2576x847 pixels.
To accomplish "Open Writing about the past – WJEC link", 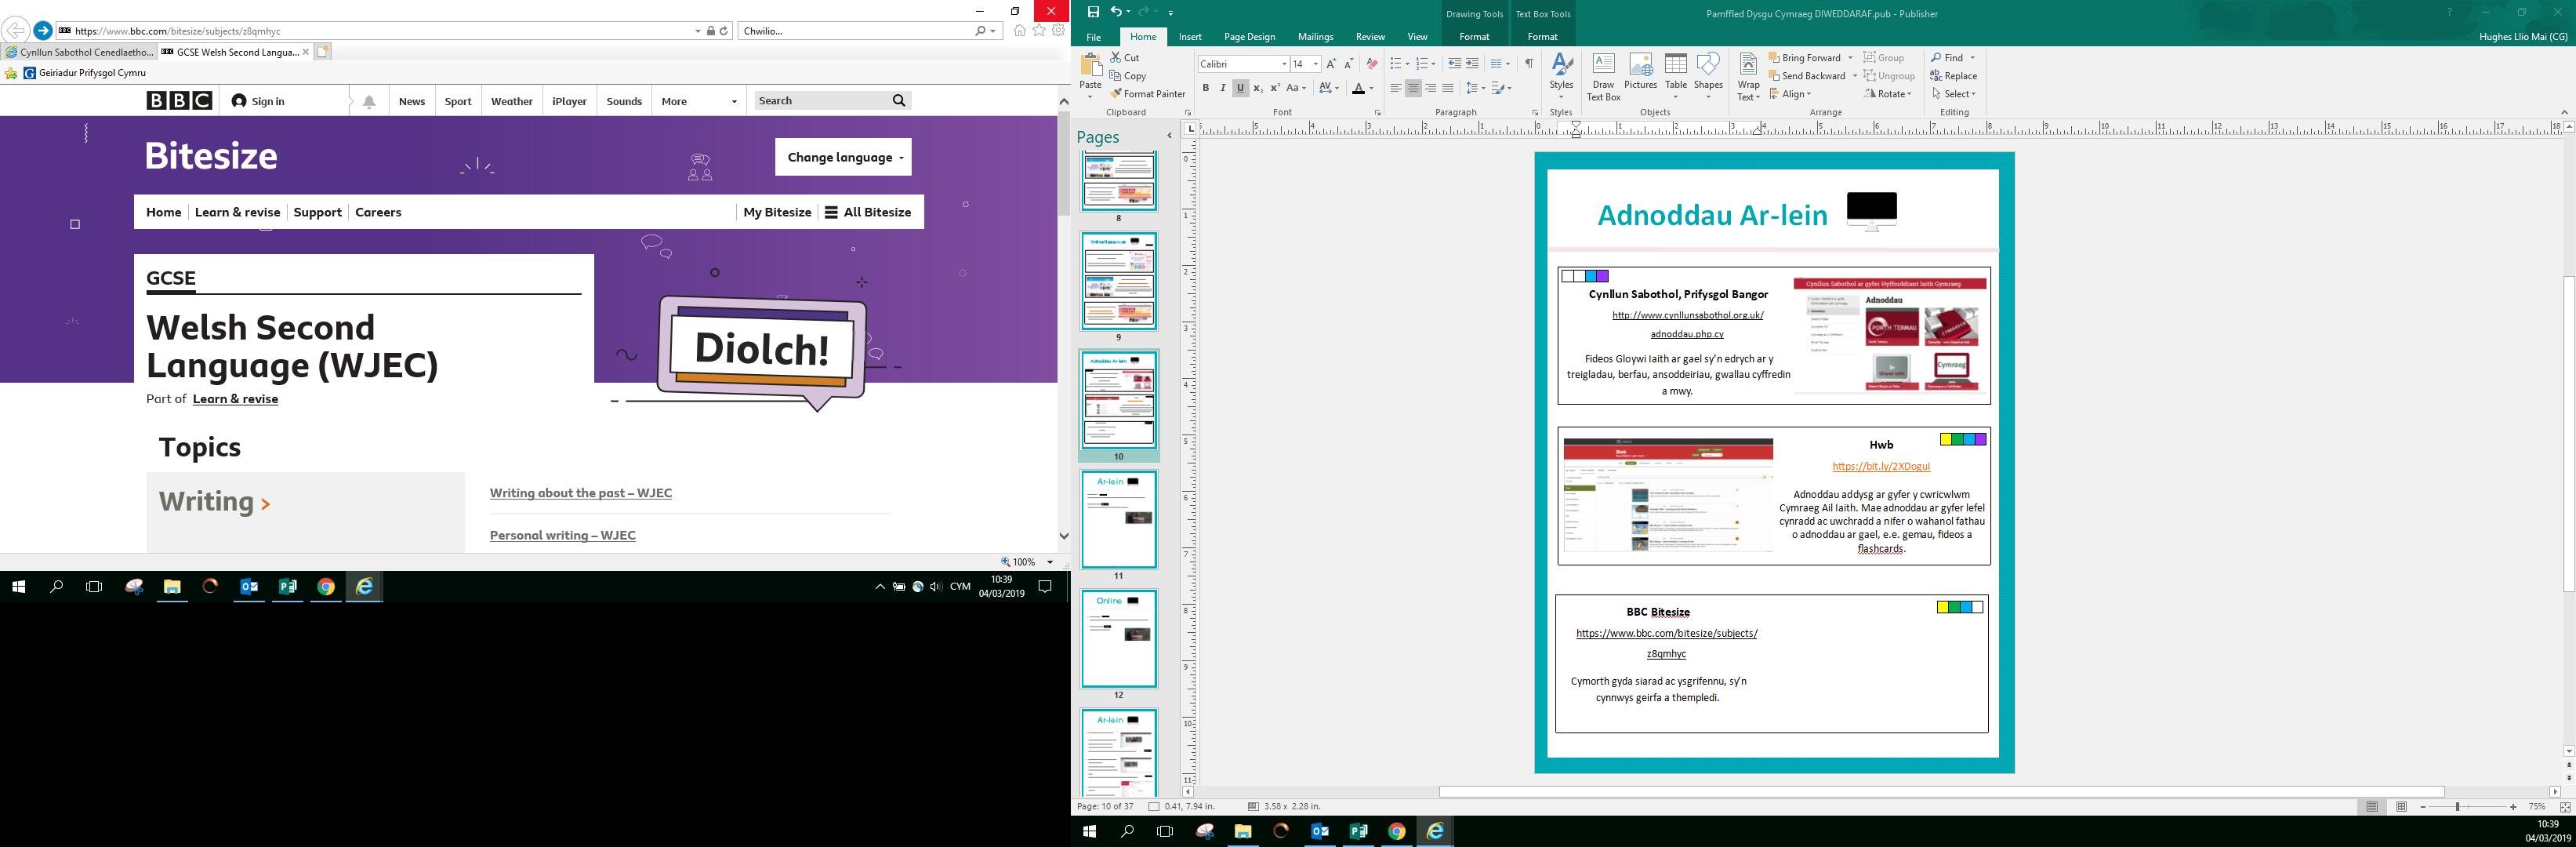I will click(x=580, y=493).
